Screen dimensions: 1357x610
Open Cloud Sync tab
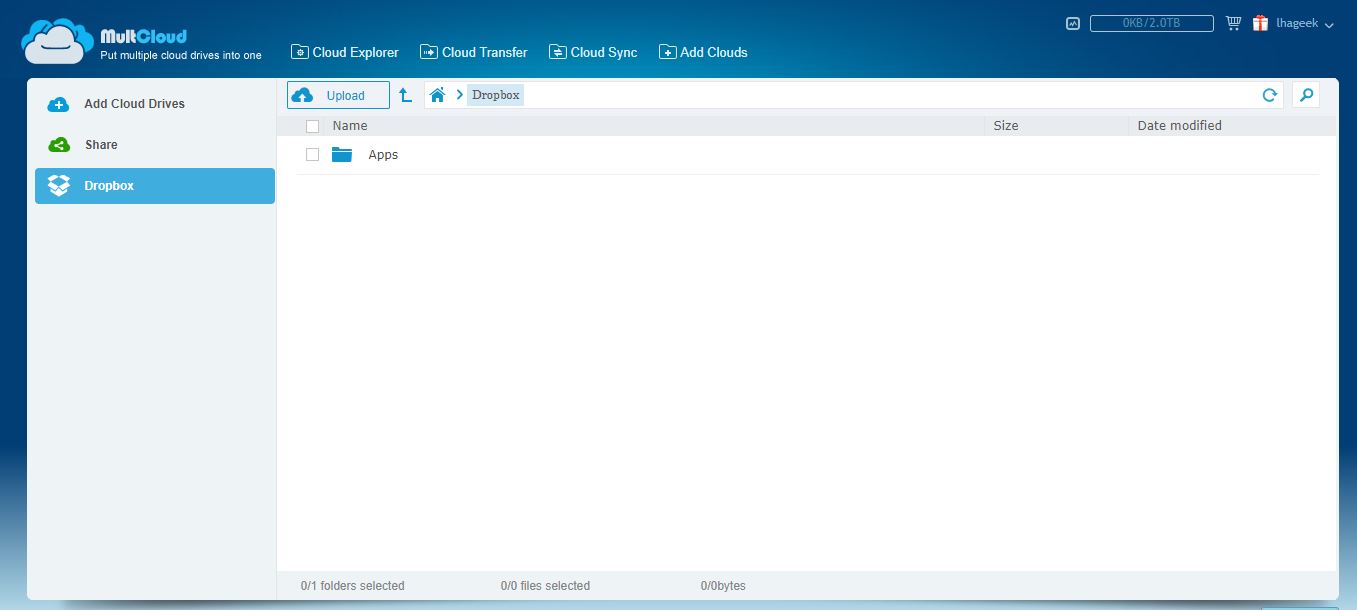[x=593, y=52]
